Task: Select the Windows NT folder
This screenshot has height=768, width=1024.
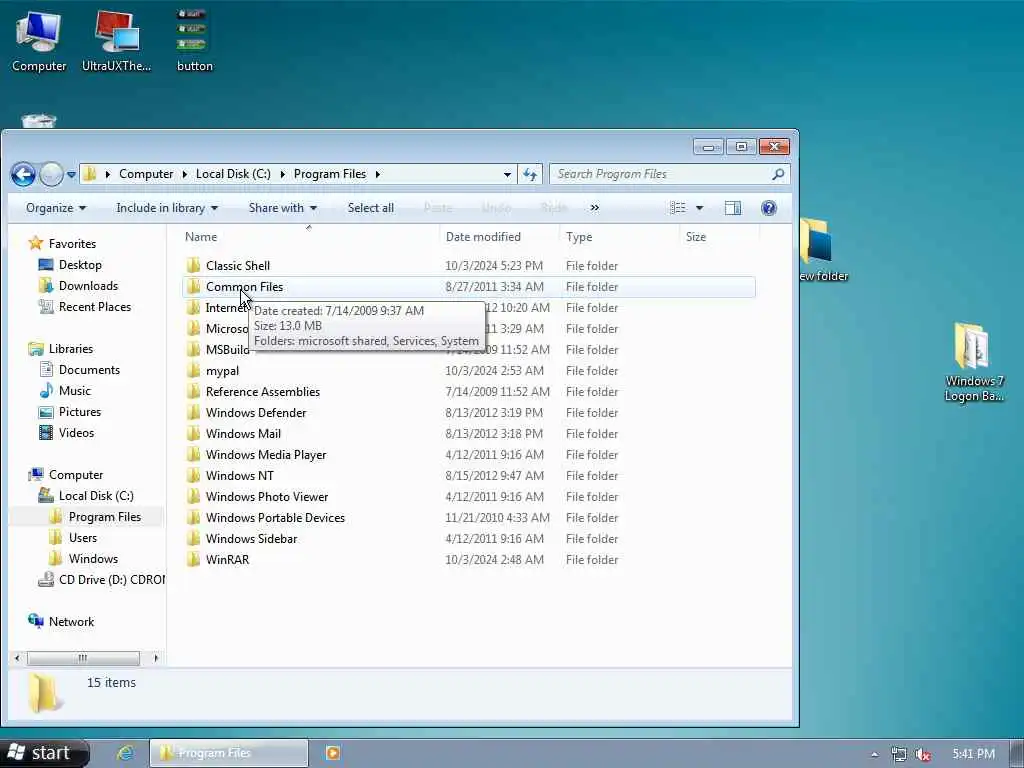Action: (x=240, y=475)
